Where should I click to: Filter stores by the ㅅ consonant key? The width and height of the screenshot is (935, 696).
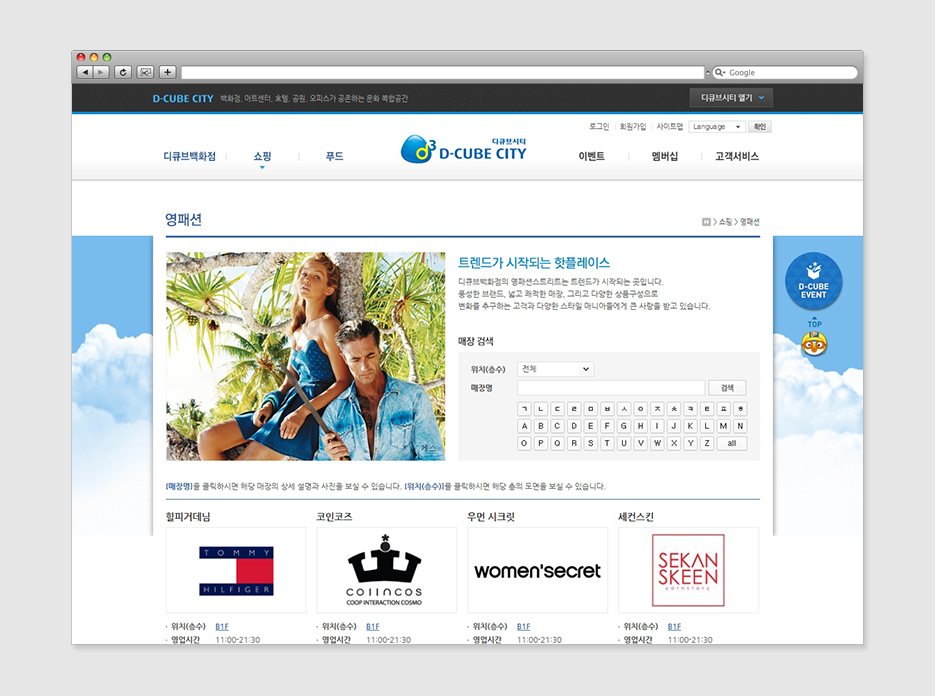coord(624,409)
